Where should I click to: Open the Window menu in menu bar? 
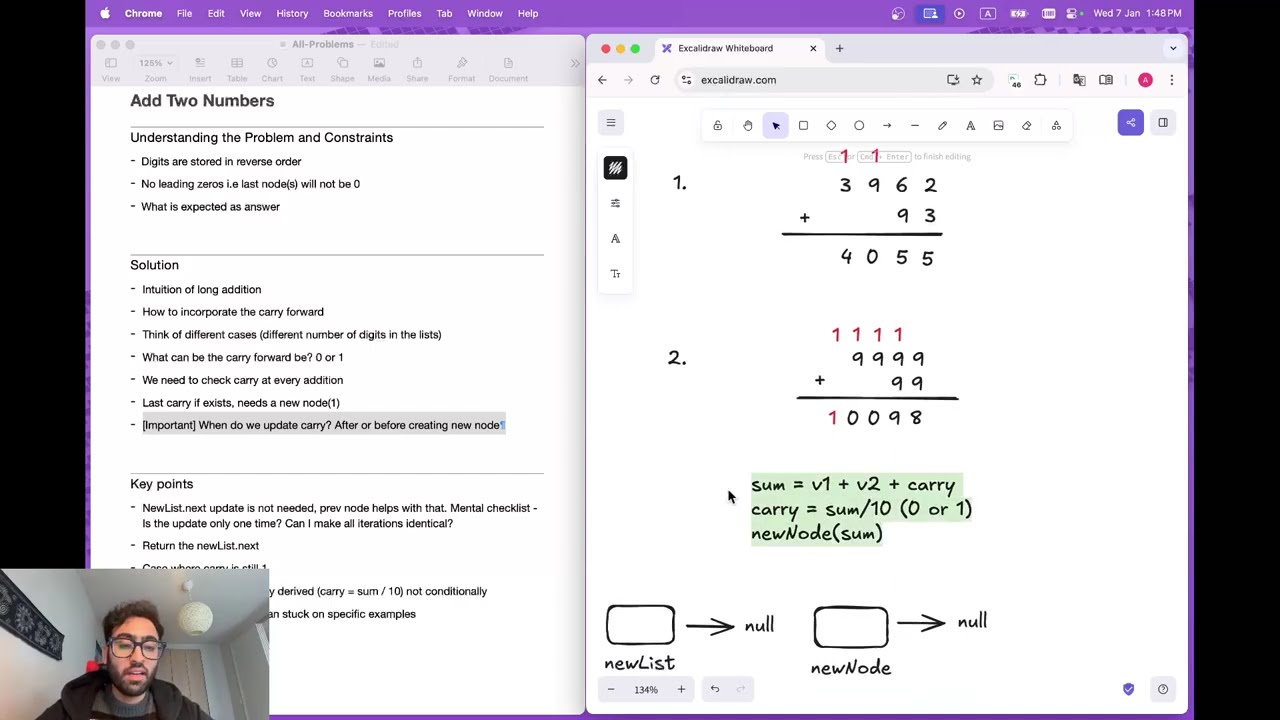point(485,13)
